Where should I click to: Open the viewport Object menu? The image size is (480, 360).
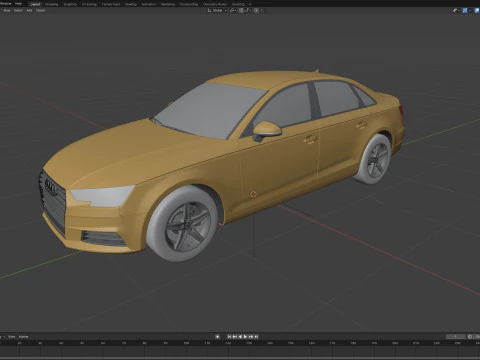pos(40,10)
